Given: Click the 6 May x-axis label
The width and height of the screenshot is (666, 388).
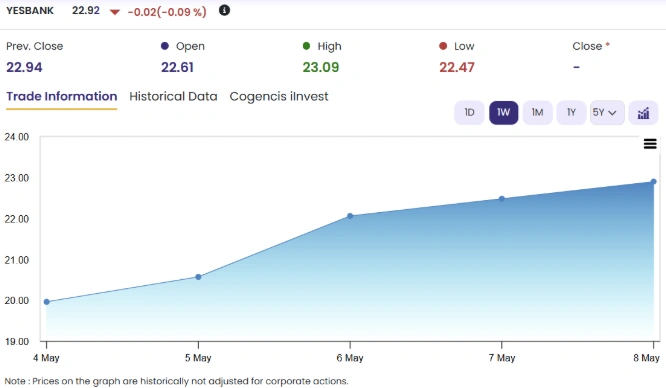Looking at the screenshot, I should point(350,358).
